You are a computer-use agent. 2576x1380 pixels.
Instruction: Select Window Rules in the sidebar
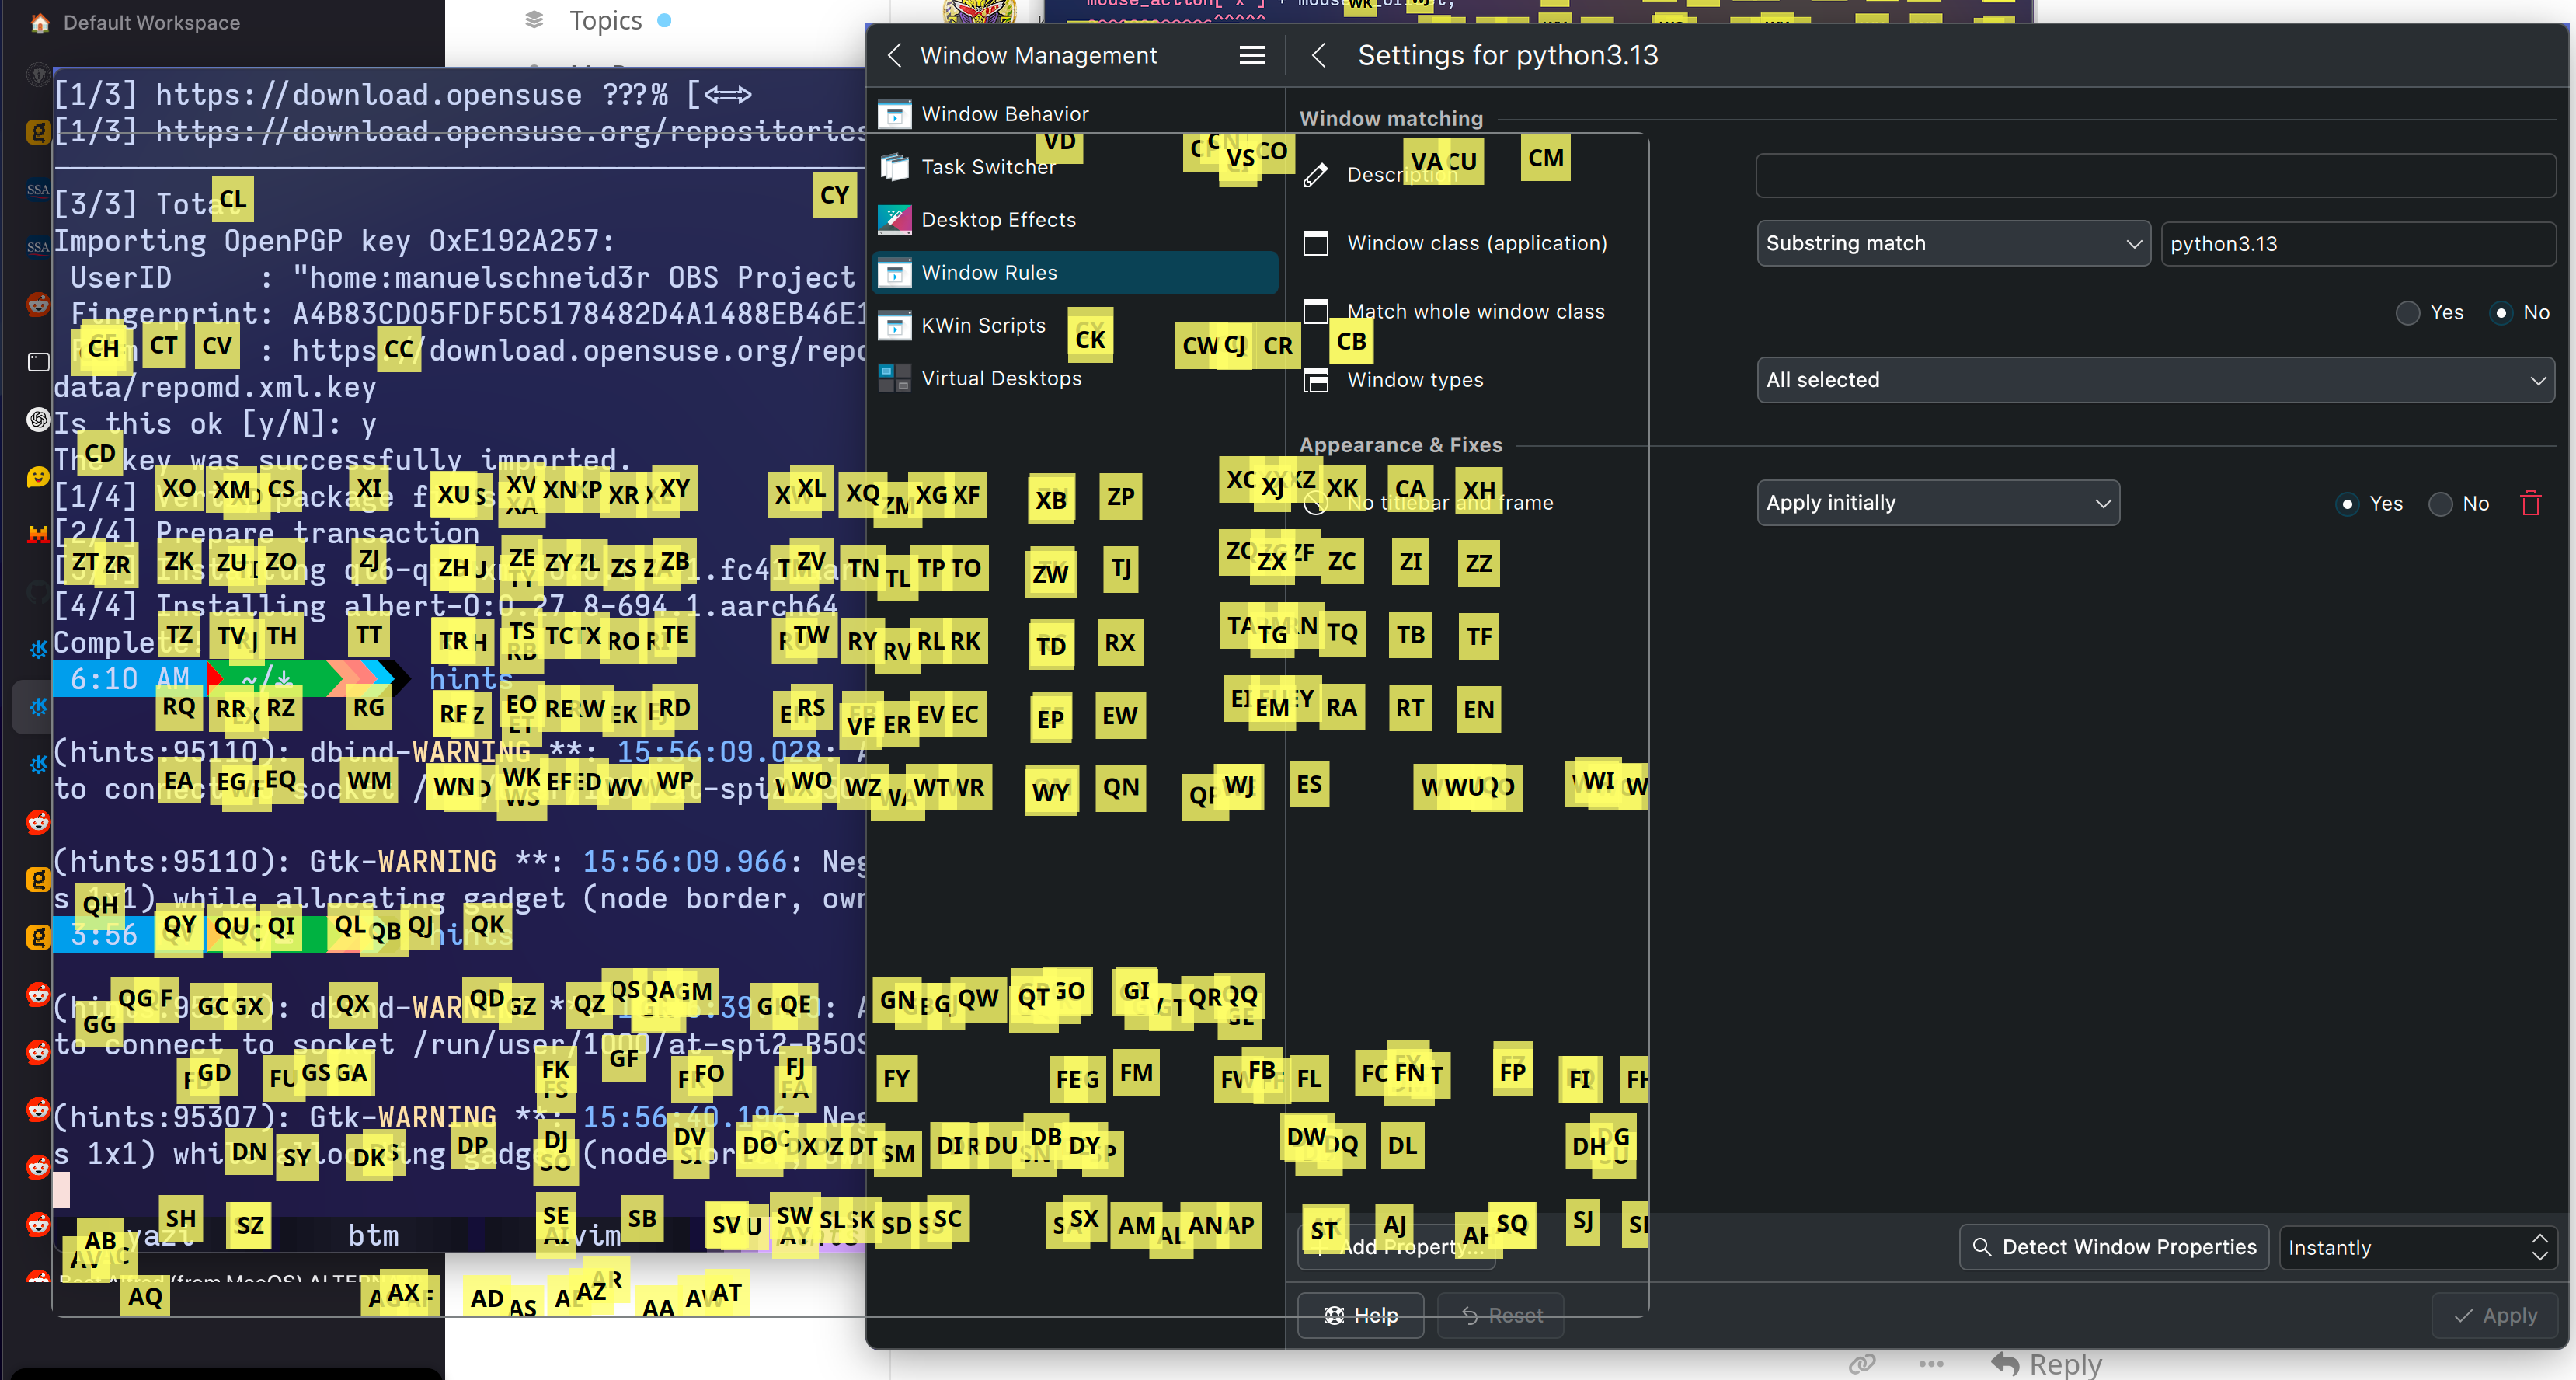[x=1075, y=272]
